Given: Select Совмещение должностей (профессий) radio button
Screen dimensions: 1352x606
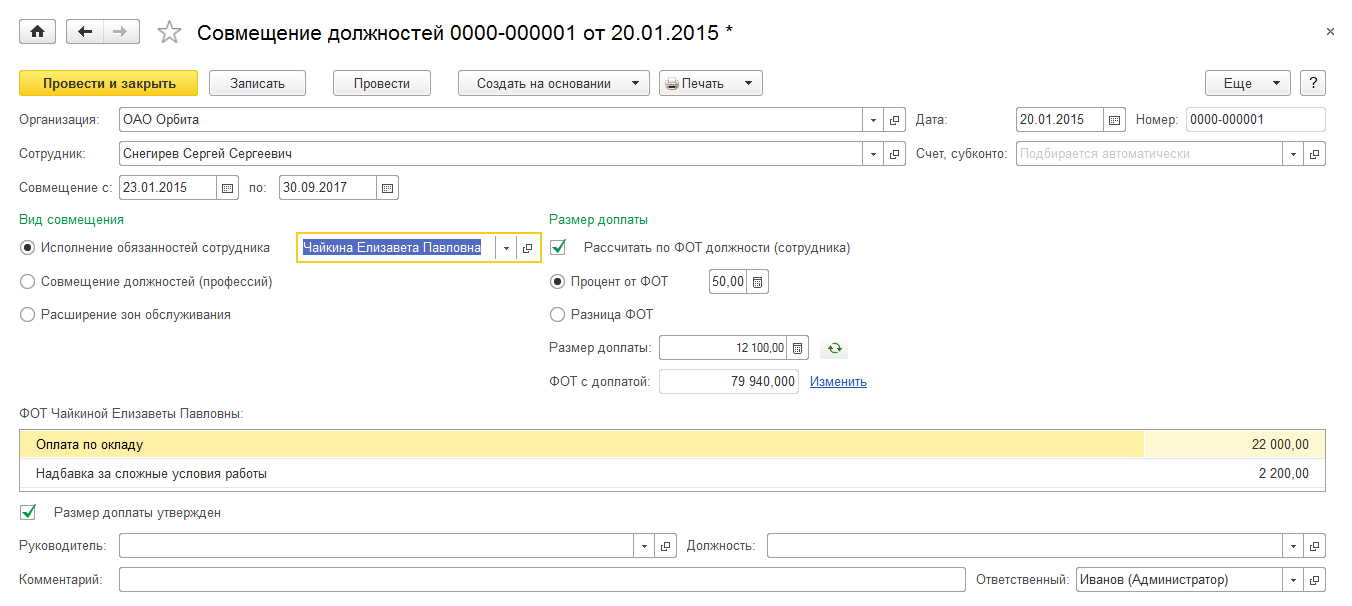Looking at the screenshot, I should (28, 281).
